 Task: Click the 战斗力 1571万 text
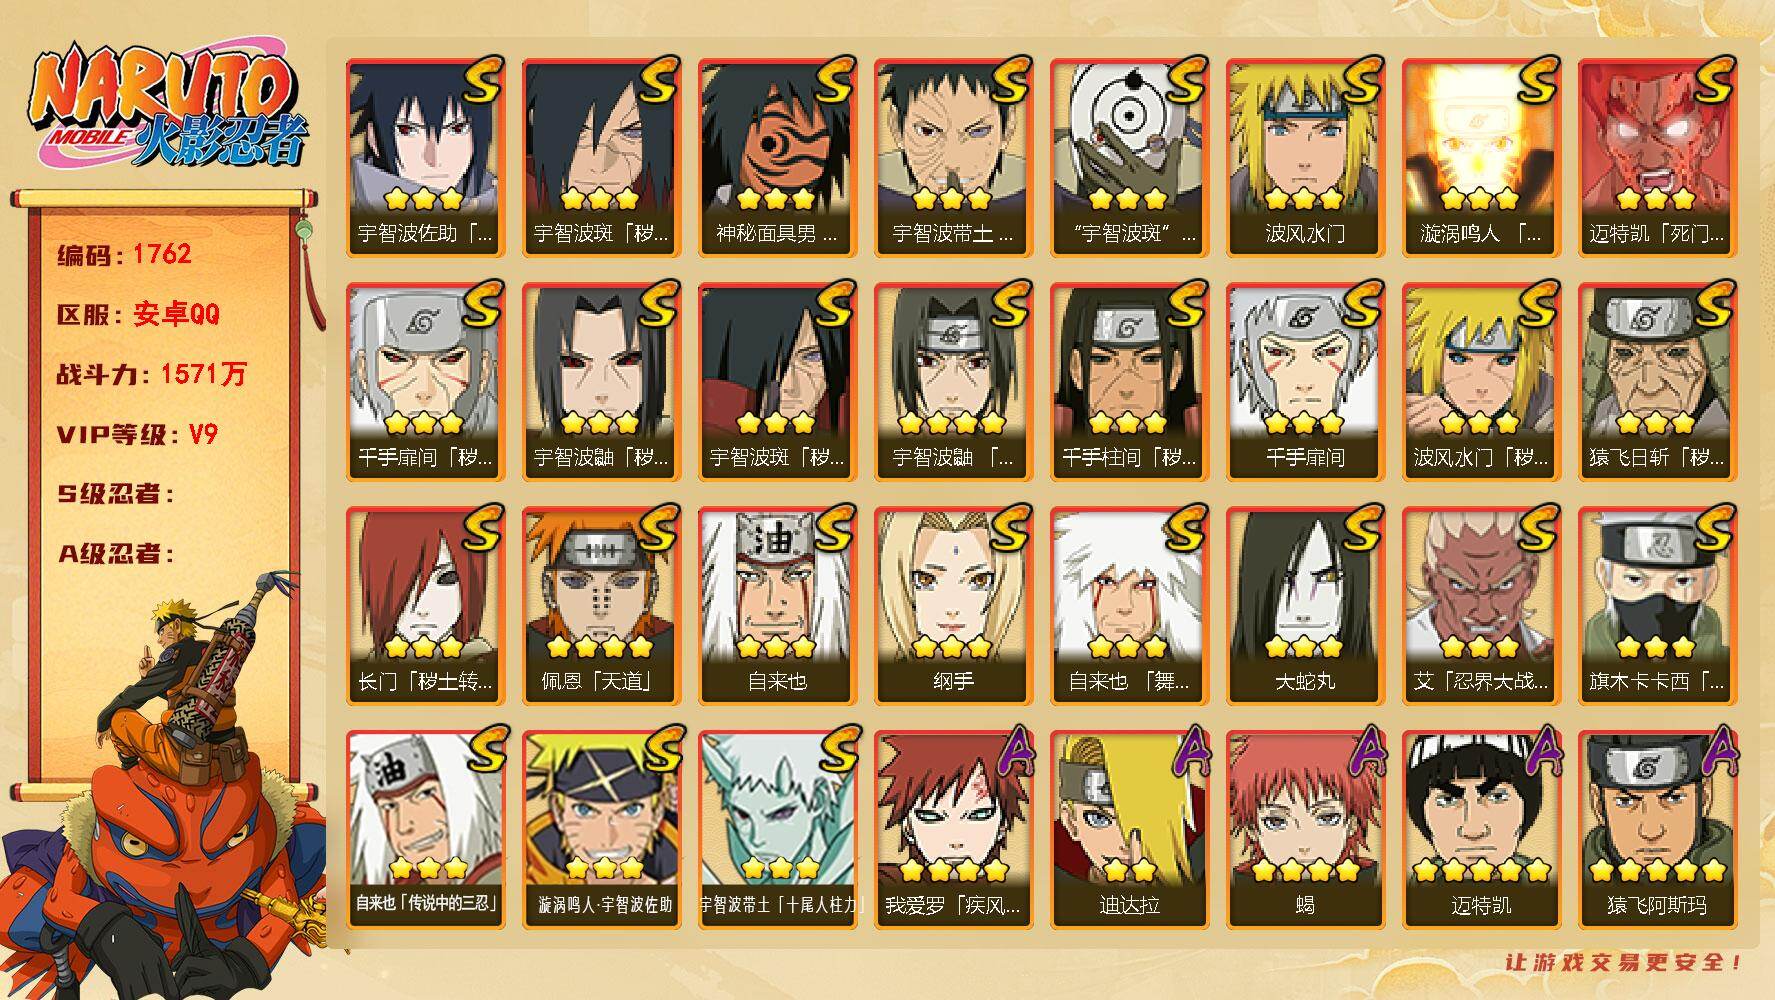coord(151,374)
